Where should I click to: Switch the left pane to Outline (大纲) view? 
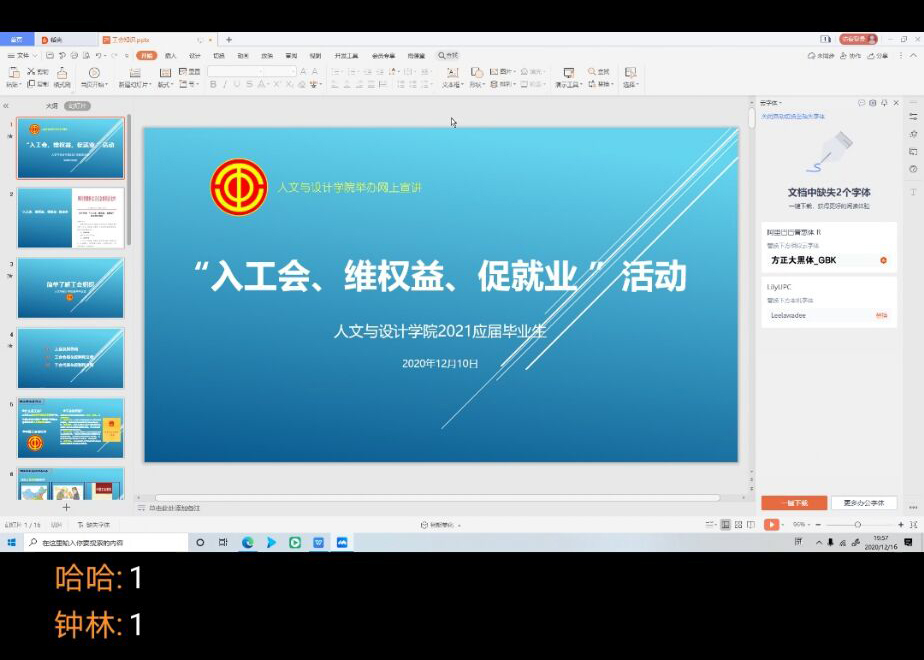pos(52,106)
